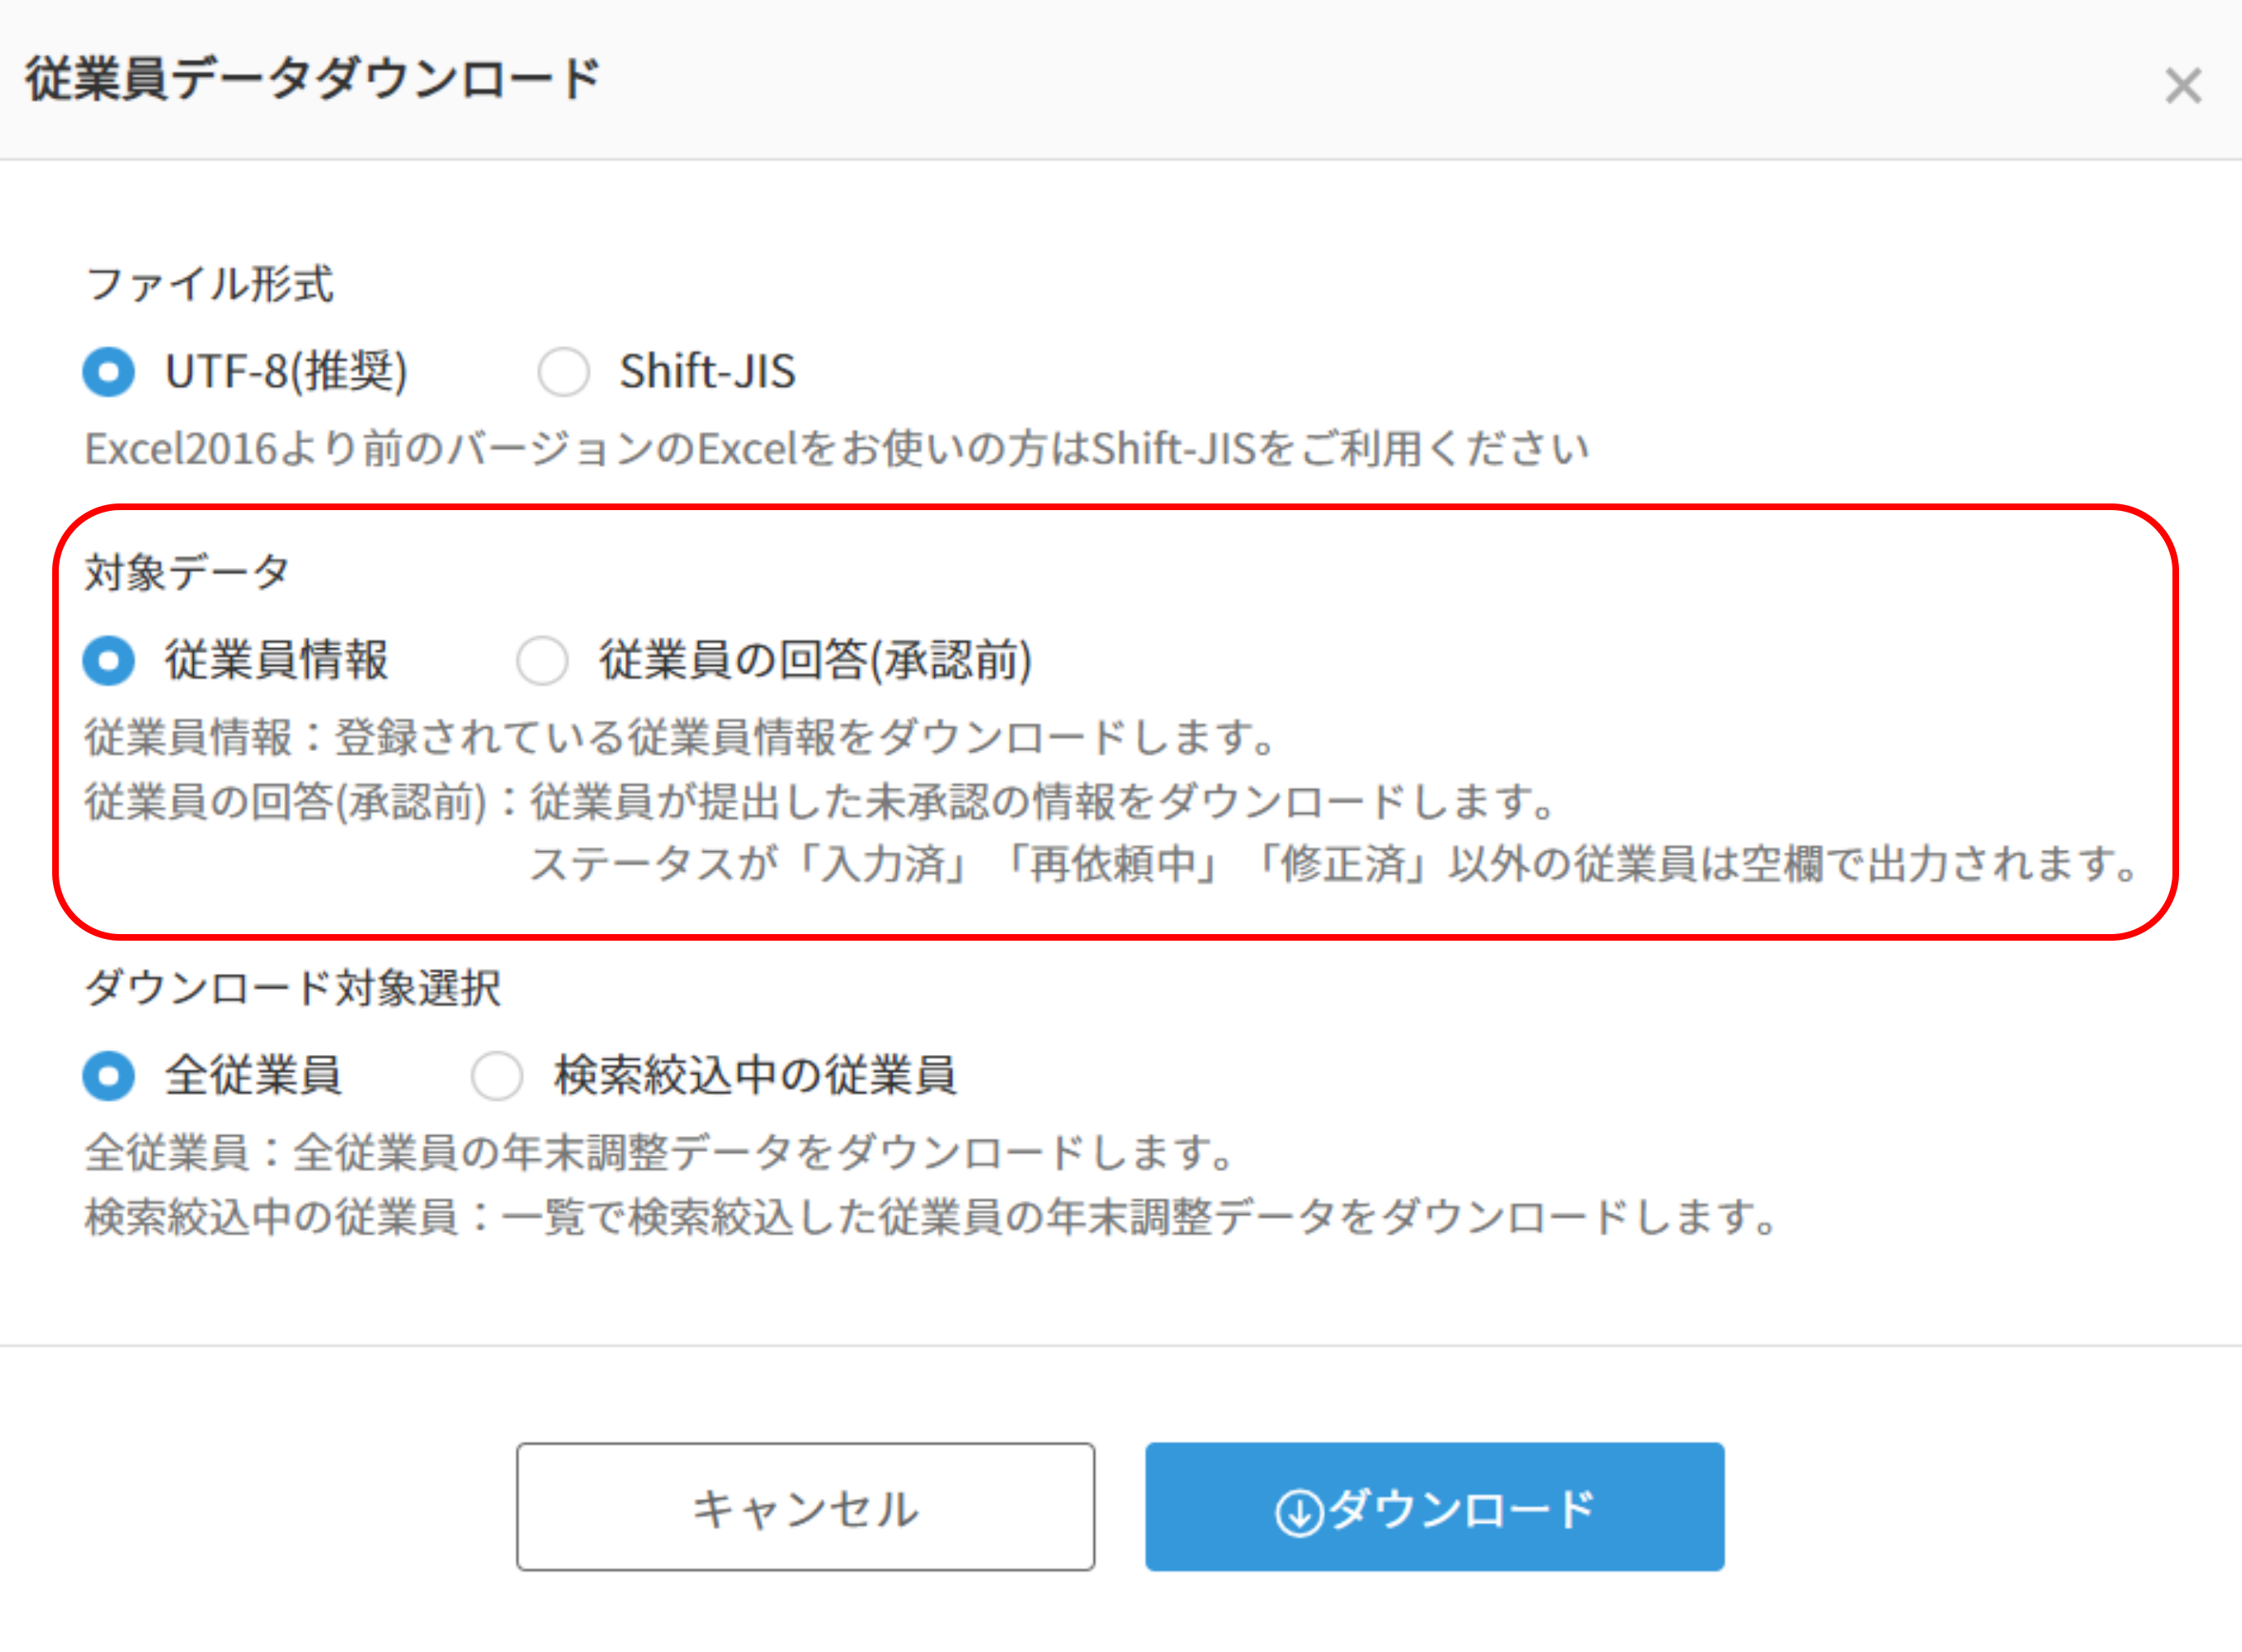
Task: Click the Excel2016 Shift-JIS usage note
Action: point(837,449)
